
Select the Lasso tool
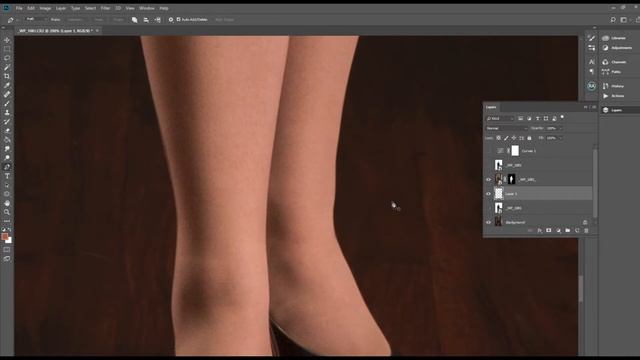(7, 58)
